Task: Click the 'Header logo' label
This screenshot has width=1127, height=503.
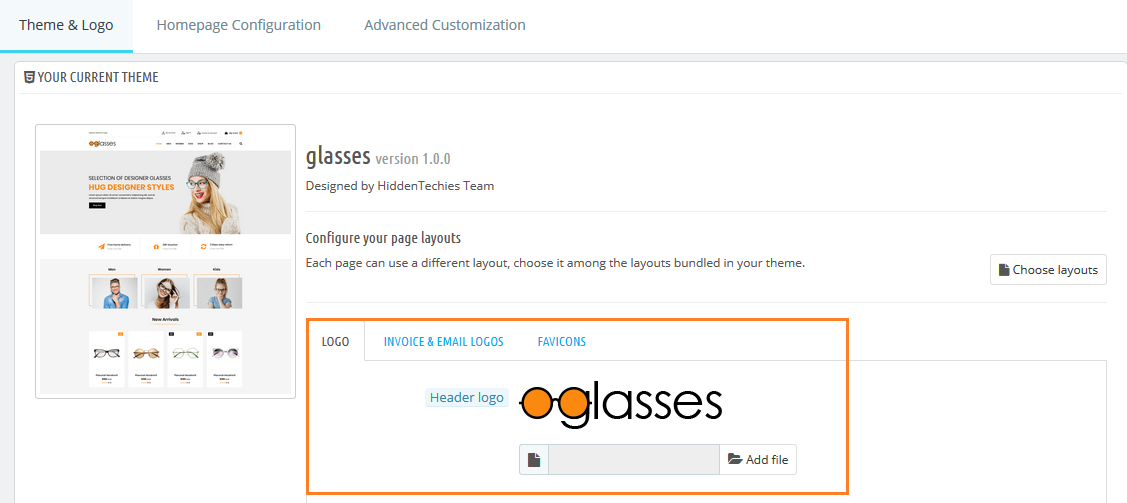Action: 466,397
